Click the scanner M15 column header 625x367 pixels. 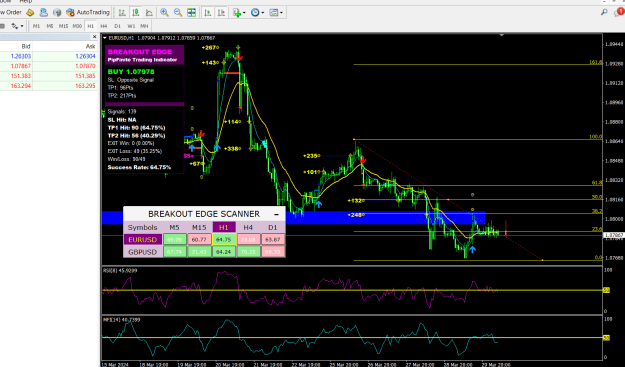pos(199,228)
